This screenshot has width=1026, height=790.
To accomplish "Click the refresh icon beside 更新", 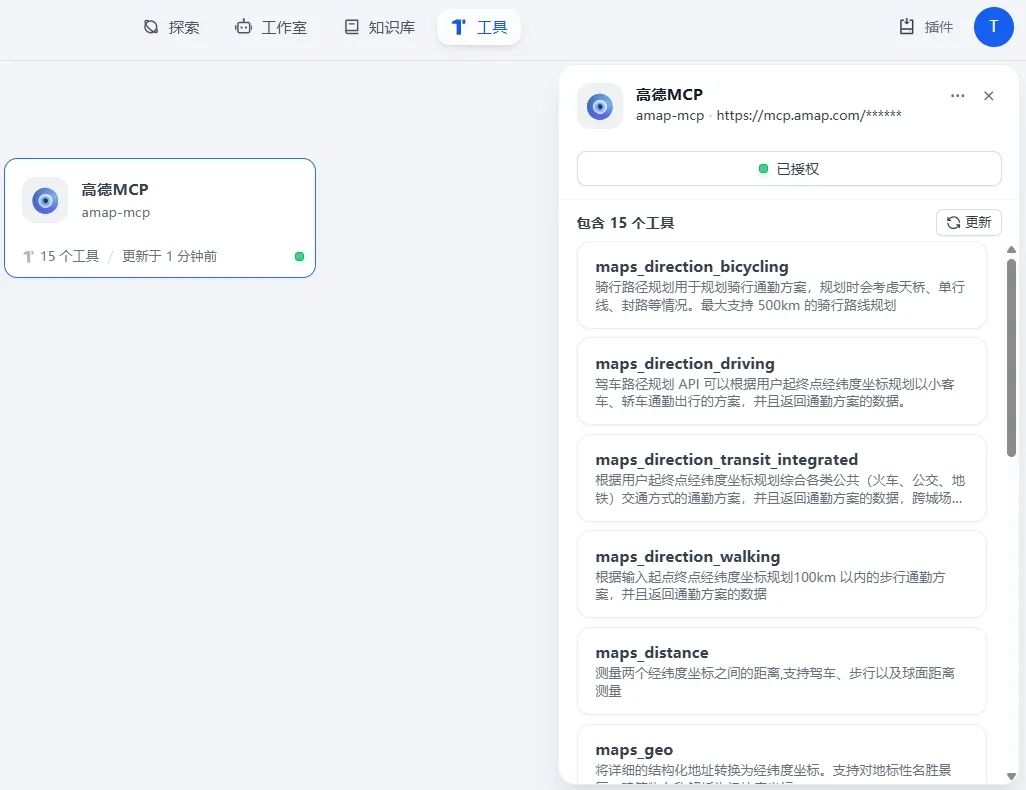I will pos(953,223).
